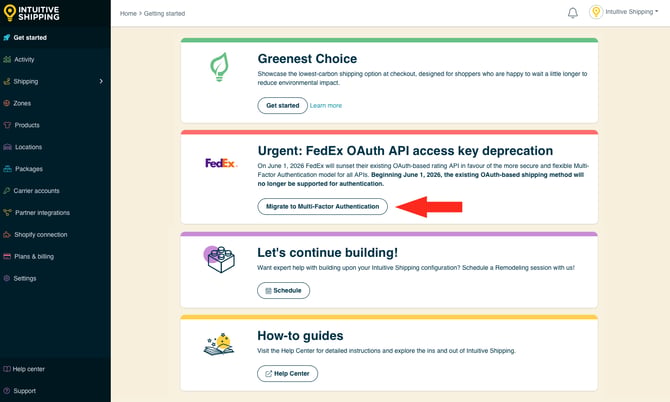
Task: Click the Shopify connection icon
Action: (x=7, y=235)
